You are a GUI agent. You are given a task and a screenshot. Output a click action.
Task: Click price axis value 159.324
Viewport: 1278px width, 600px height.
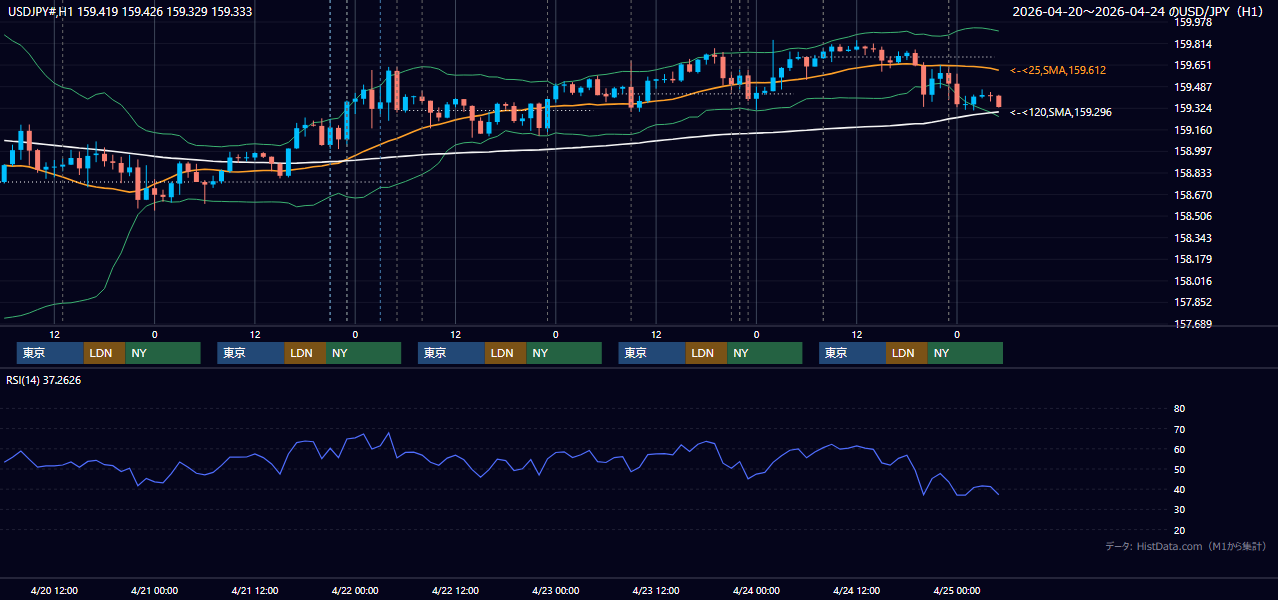1193,108
